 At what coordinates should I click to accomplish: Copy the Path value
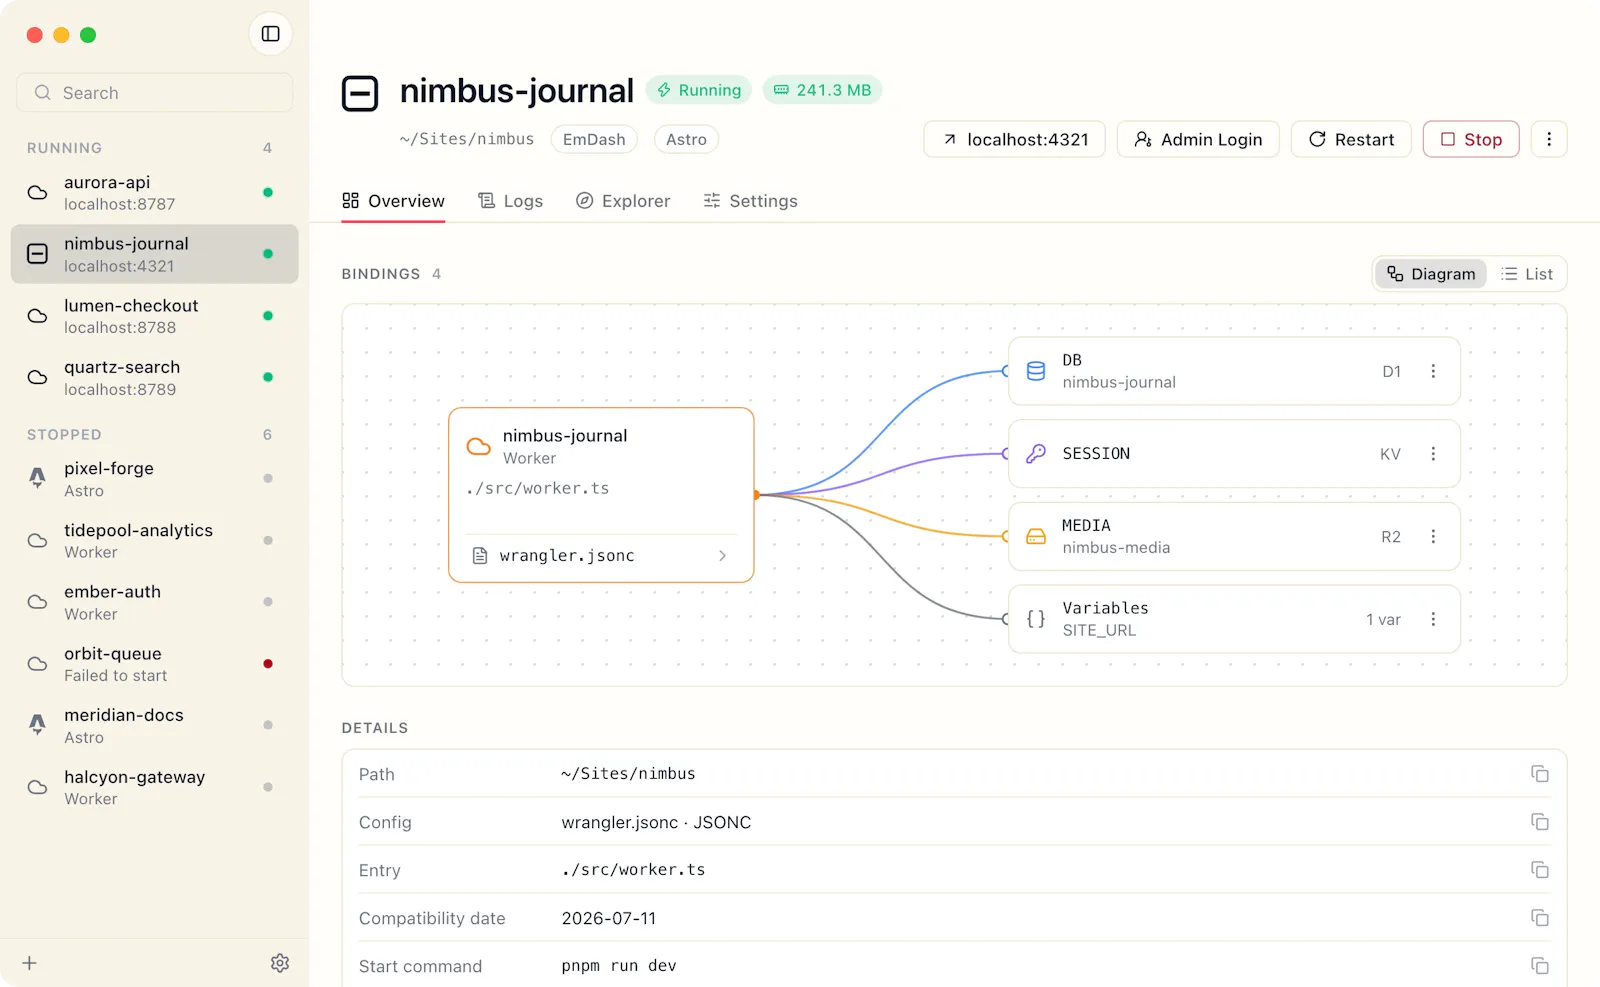[1540, 774]
